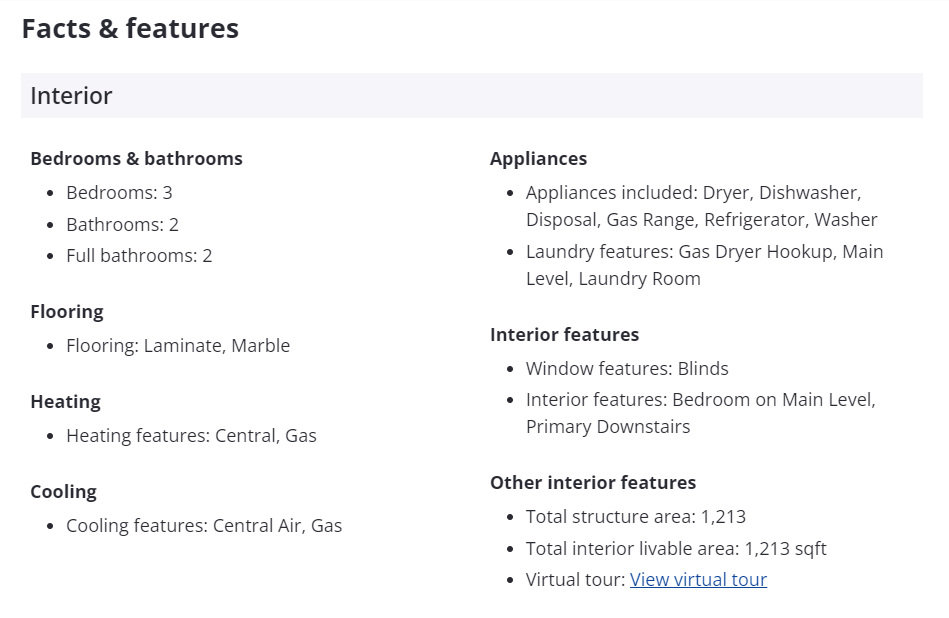Select the Full bathrooms: 2 entry
949x618 pixels.
click(x=139, y=255)
